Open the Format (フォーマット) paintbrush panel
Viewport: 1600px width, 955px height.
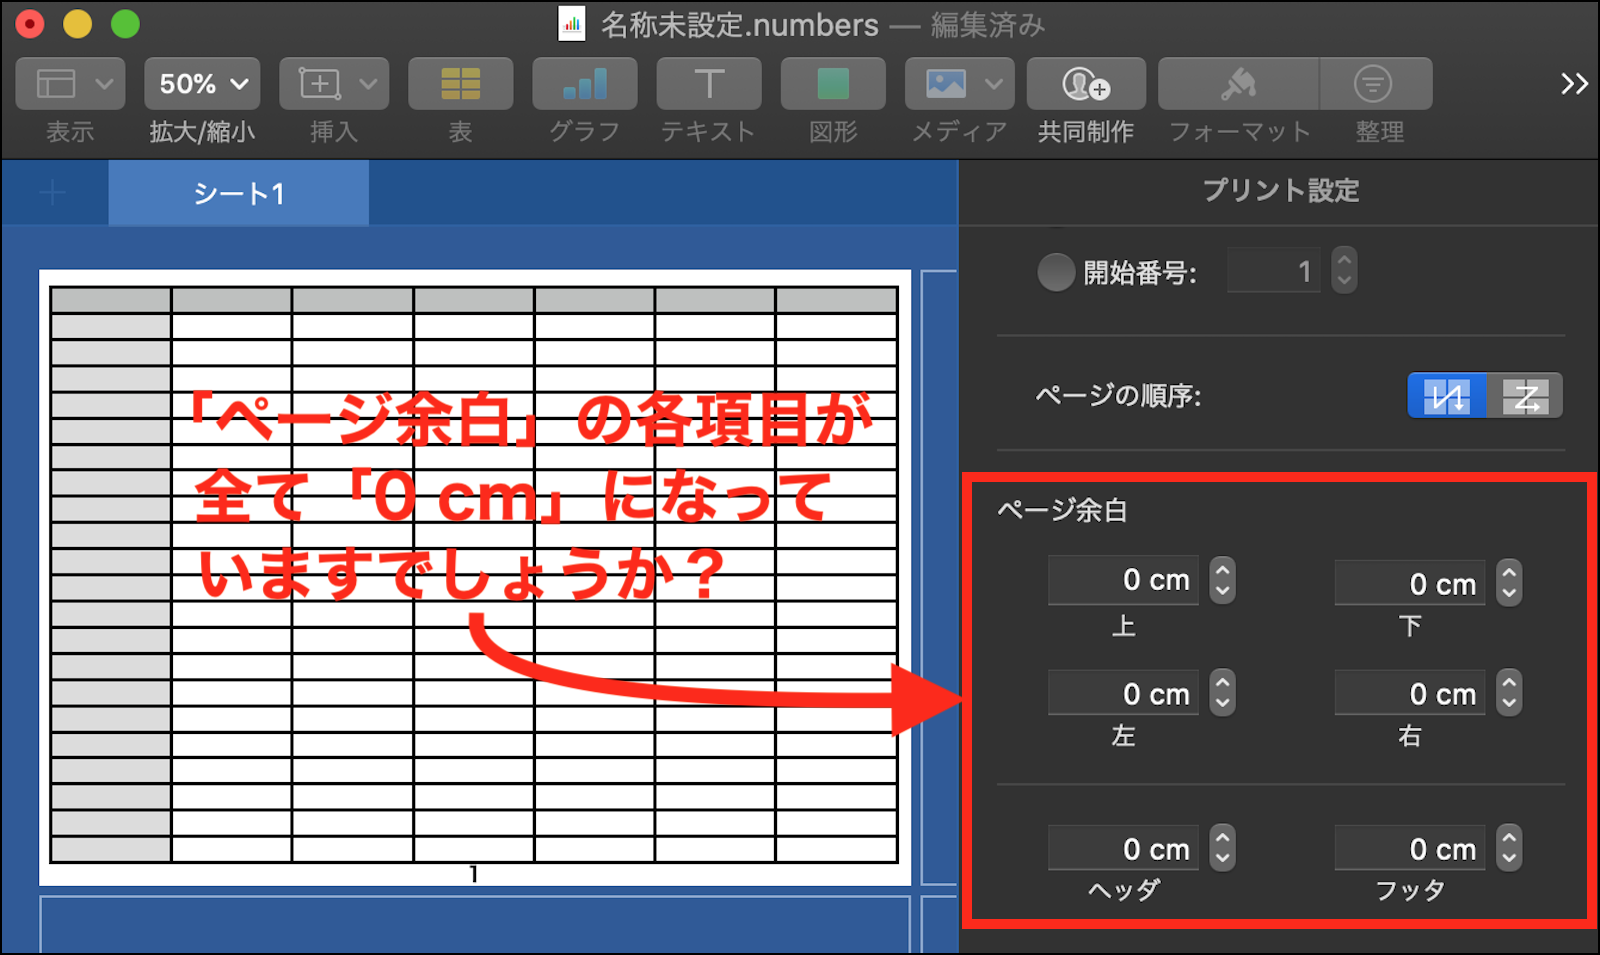1238,84
